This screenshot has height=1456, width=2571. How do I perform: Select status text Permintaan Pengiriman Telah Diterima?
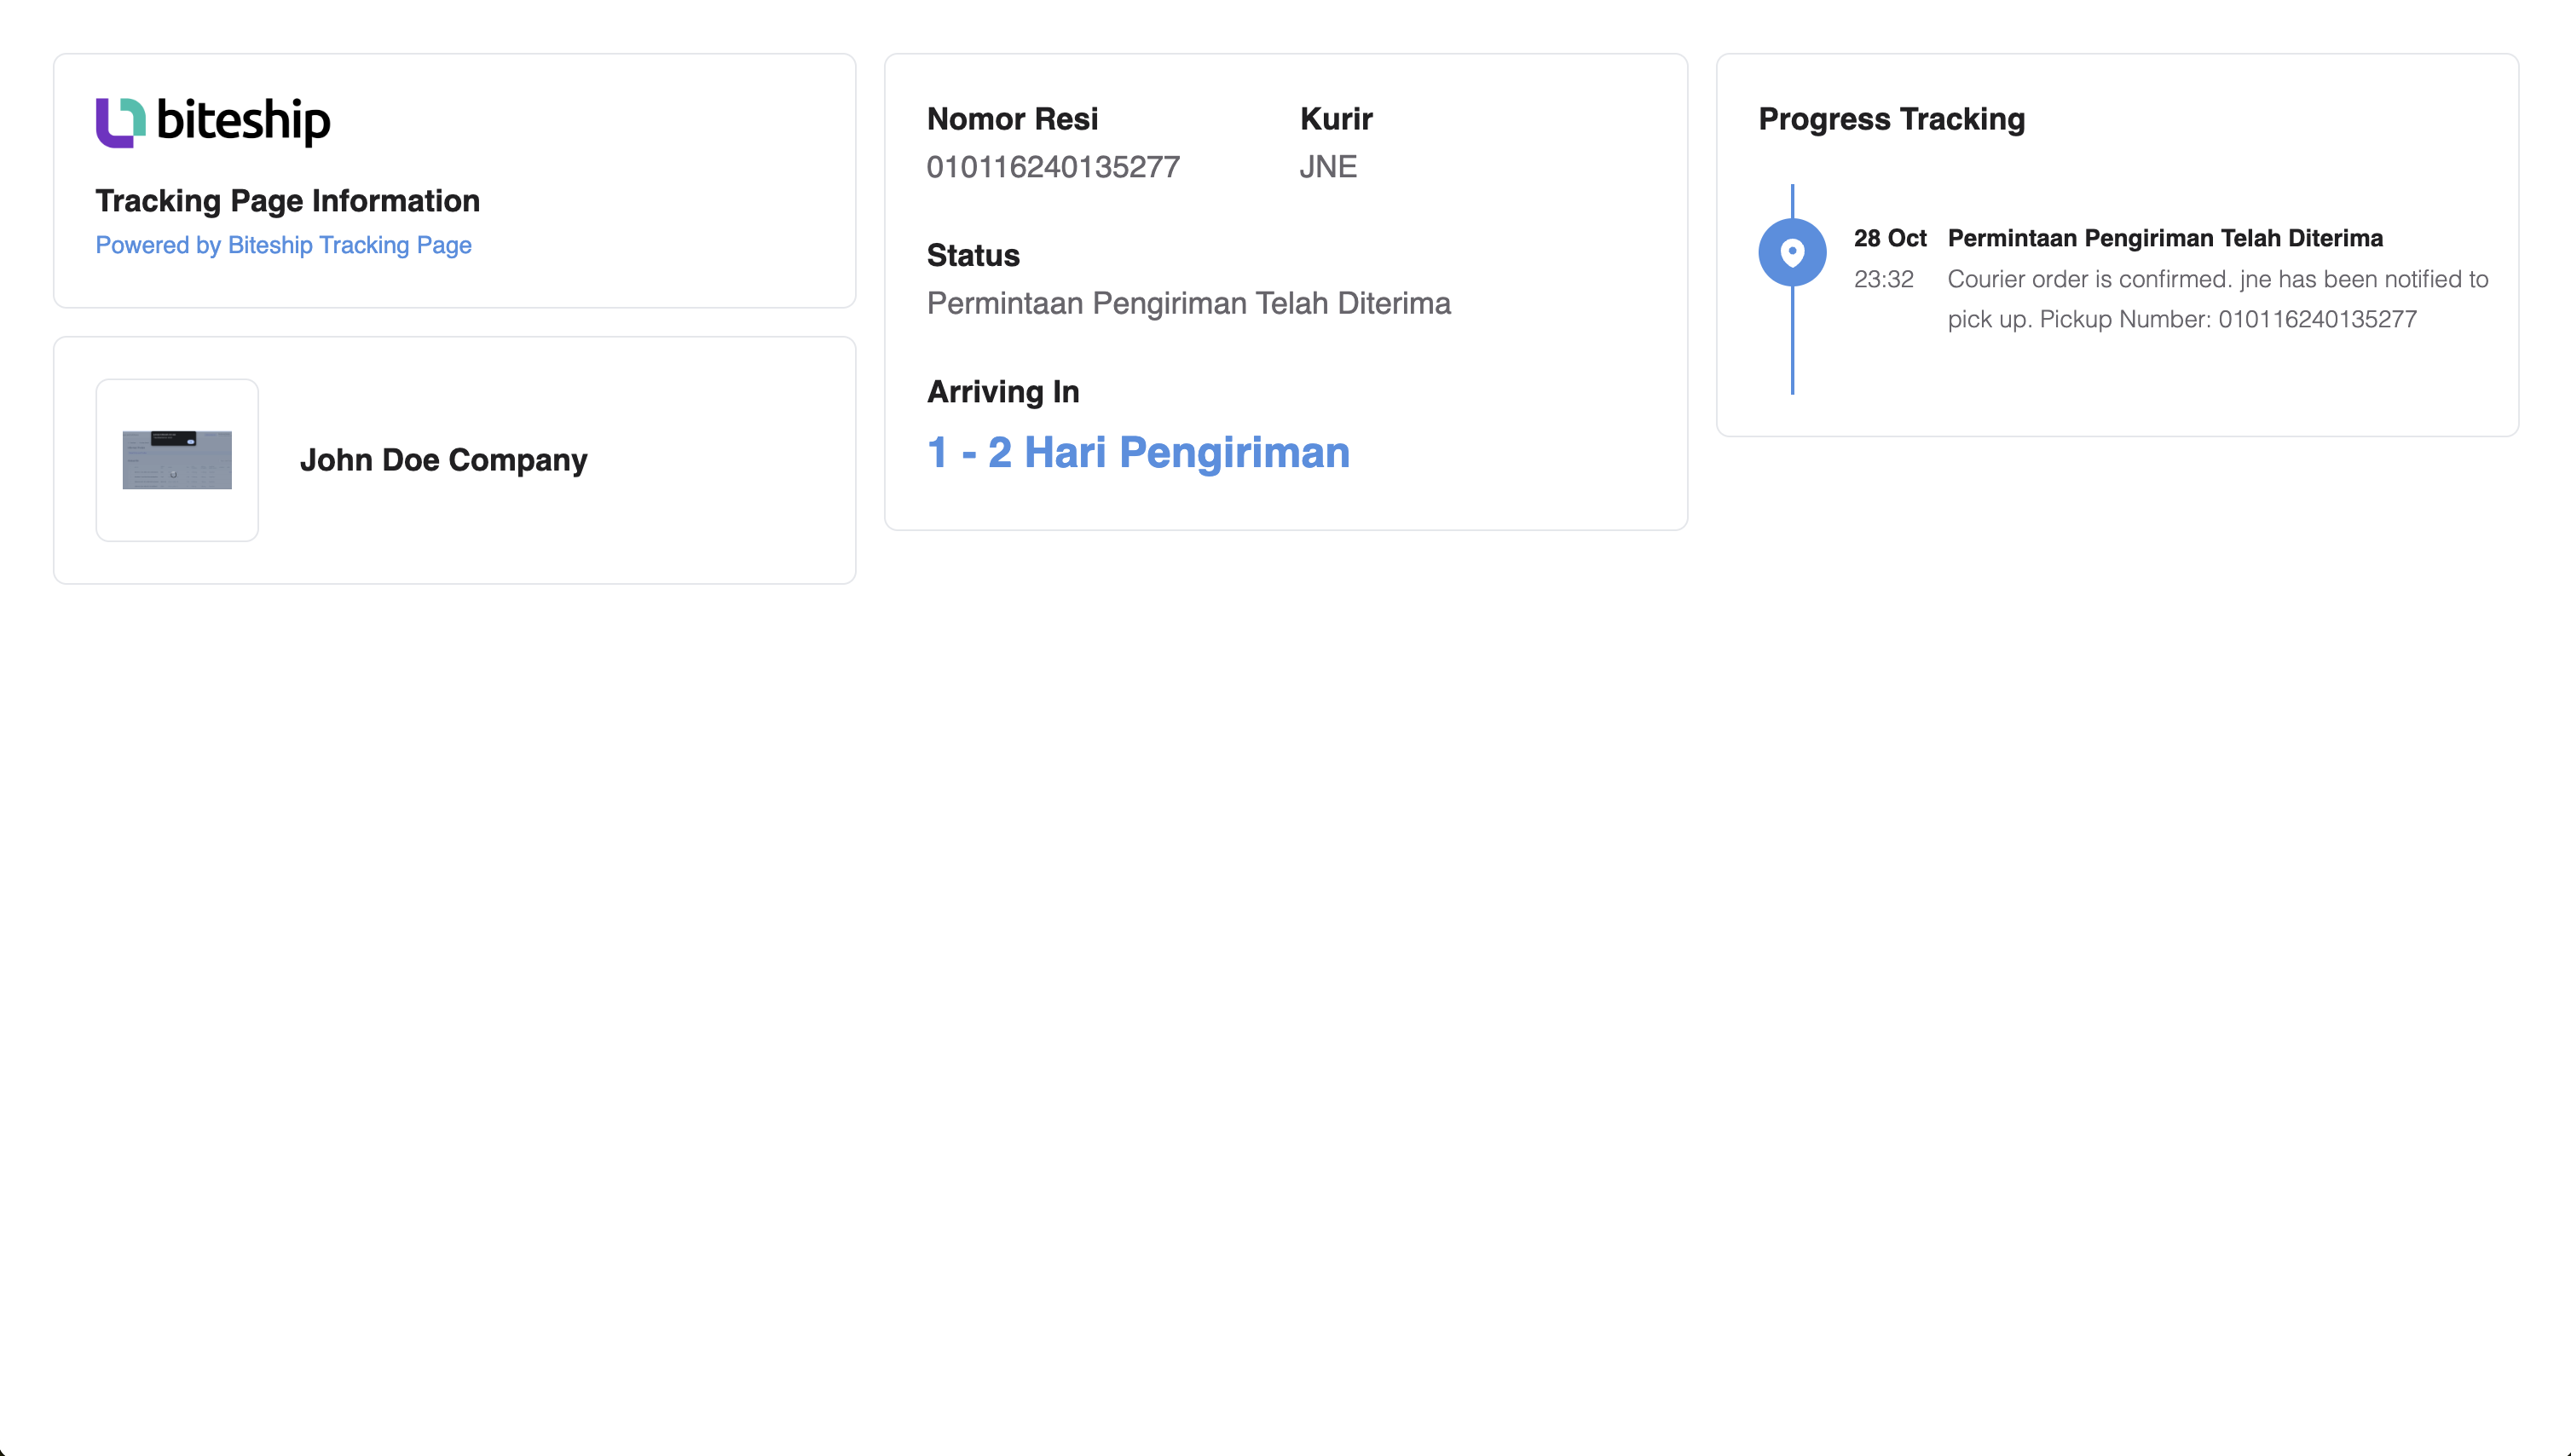pyautogui.click(x=1188, y=303)
